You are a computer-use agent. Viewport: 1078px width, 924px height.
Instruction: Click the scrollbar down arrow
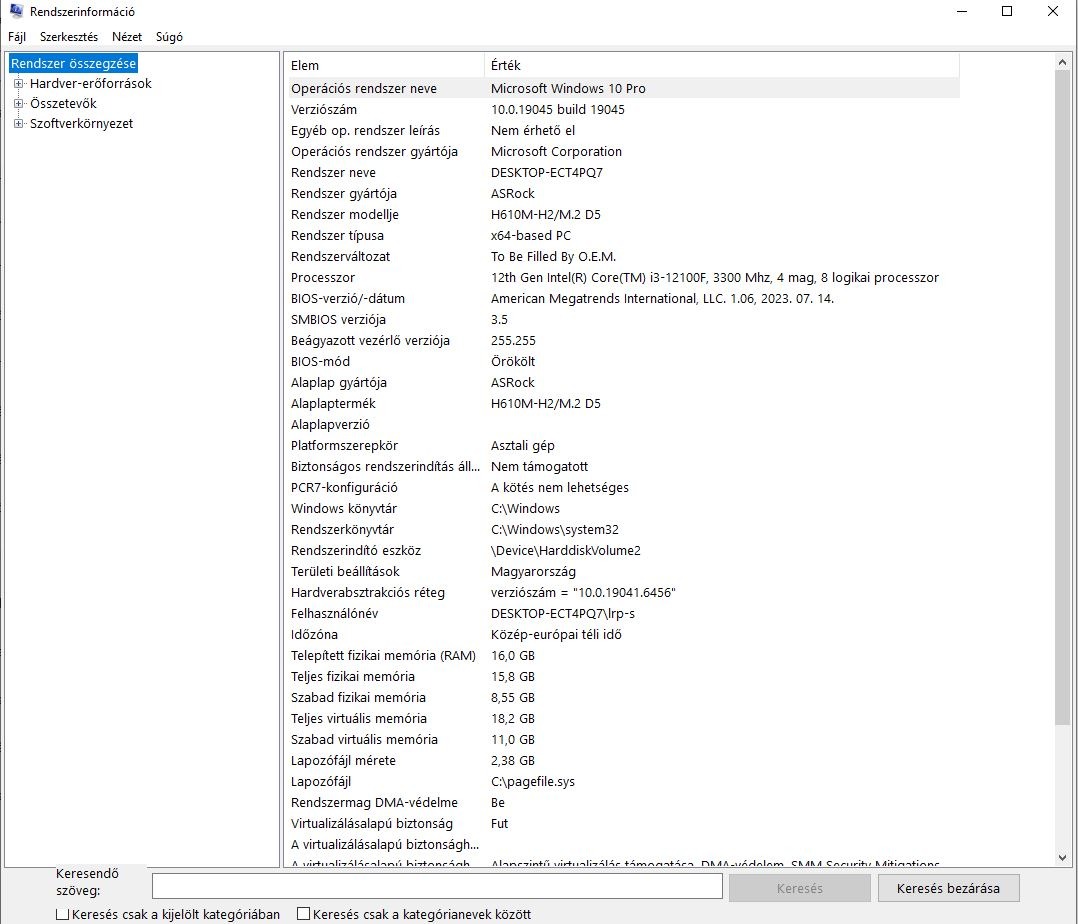1062,857
